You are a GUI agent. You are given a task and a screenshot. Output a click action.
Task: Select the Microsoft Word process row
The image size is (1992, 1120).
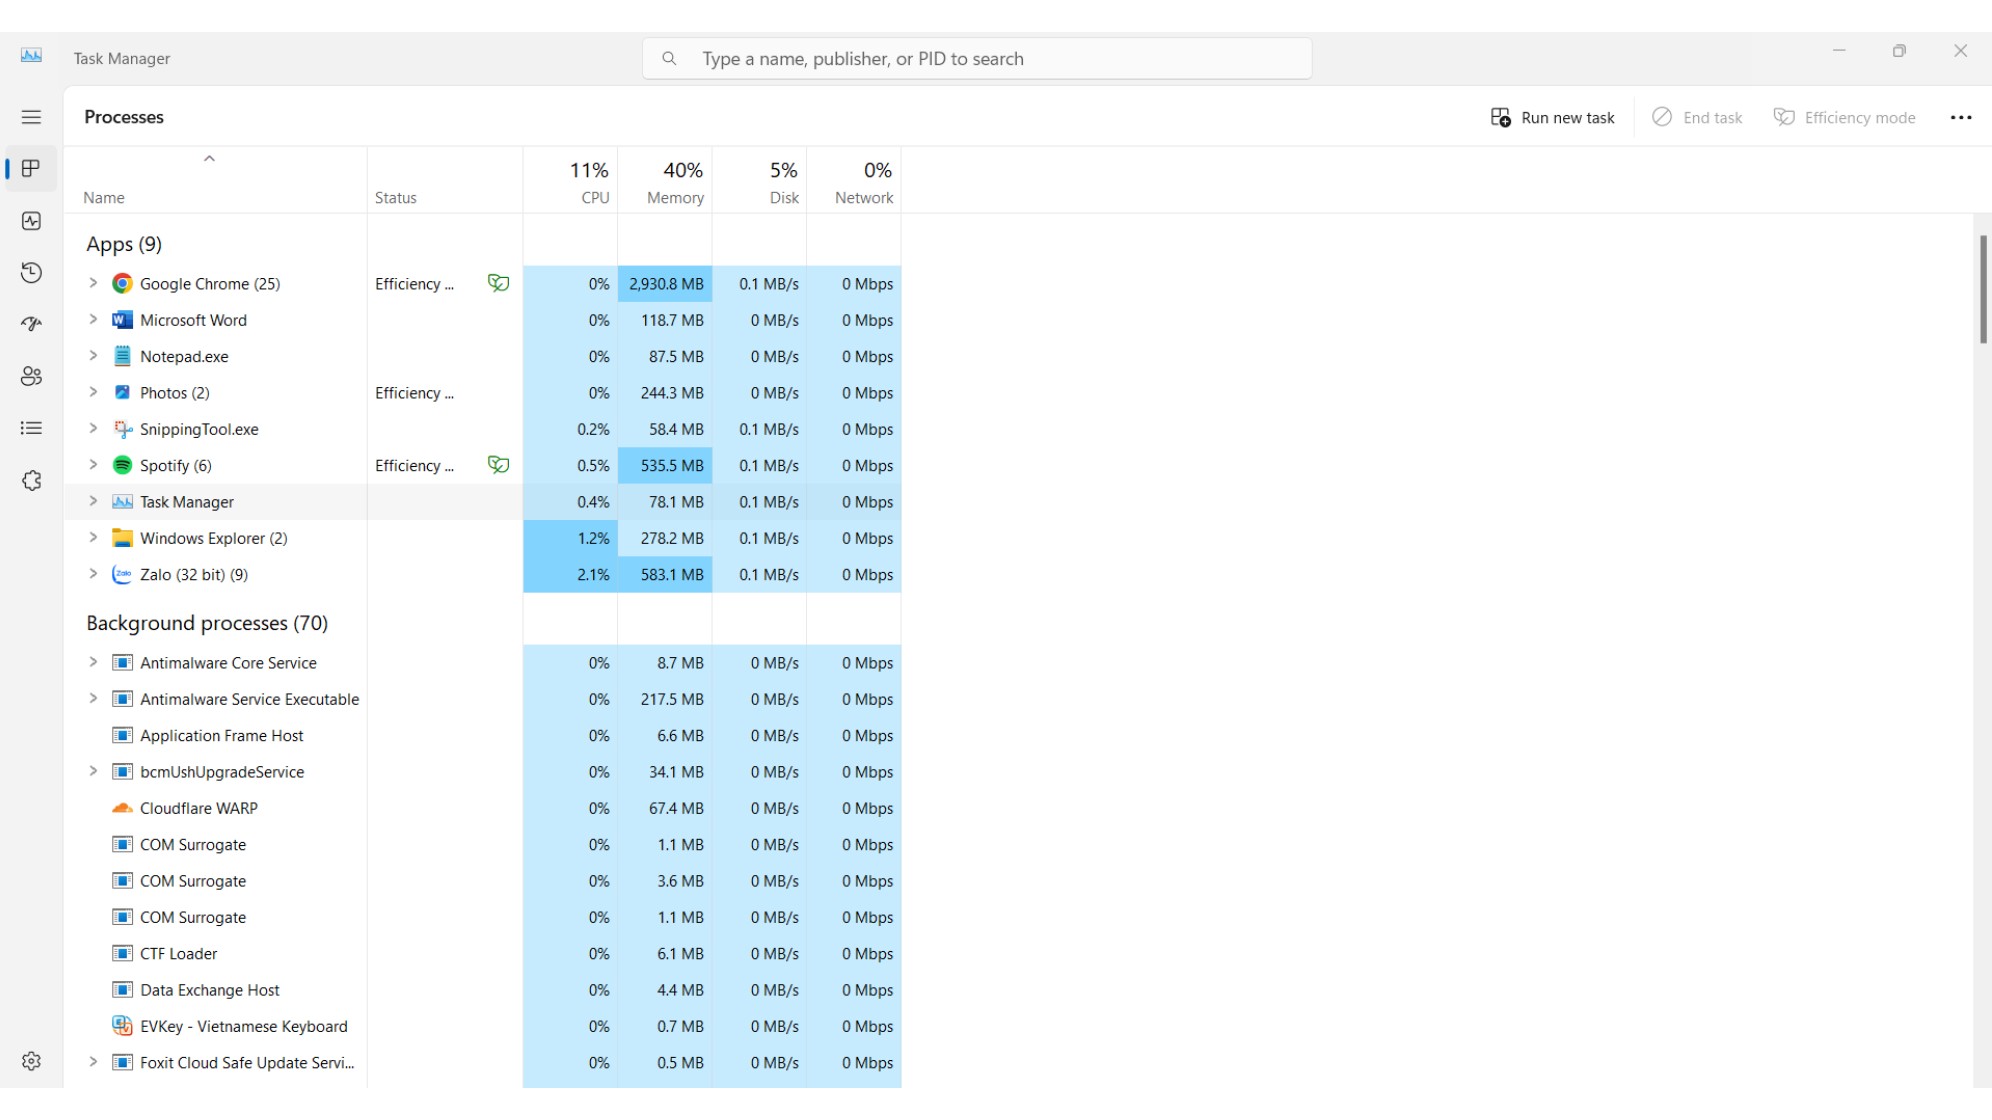coord(193,320)
